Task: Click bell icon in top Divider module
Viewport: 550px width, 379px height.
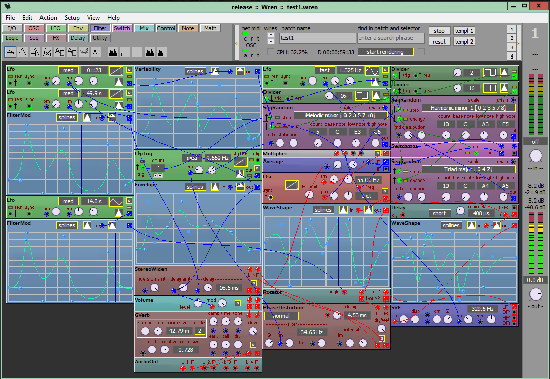Action: [504, 73]
